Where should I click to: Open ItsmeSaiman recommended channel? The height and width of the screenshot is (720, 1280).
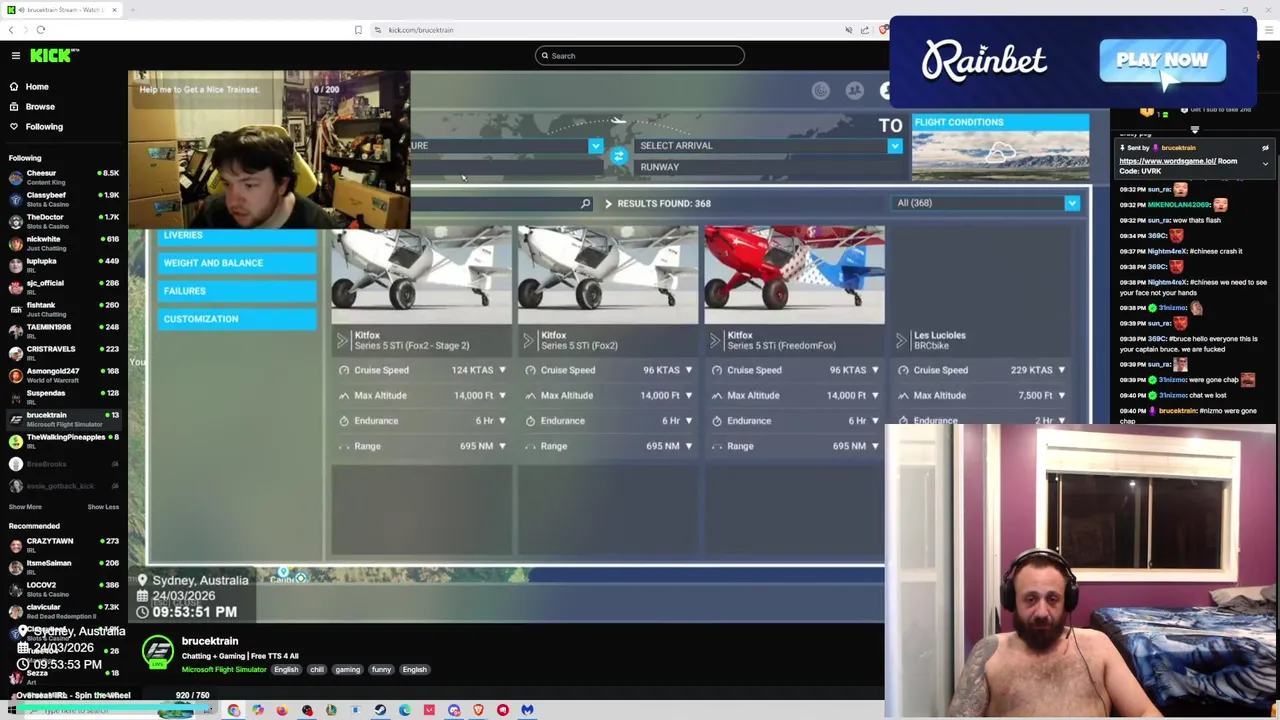click(x=62, y=567)
